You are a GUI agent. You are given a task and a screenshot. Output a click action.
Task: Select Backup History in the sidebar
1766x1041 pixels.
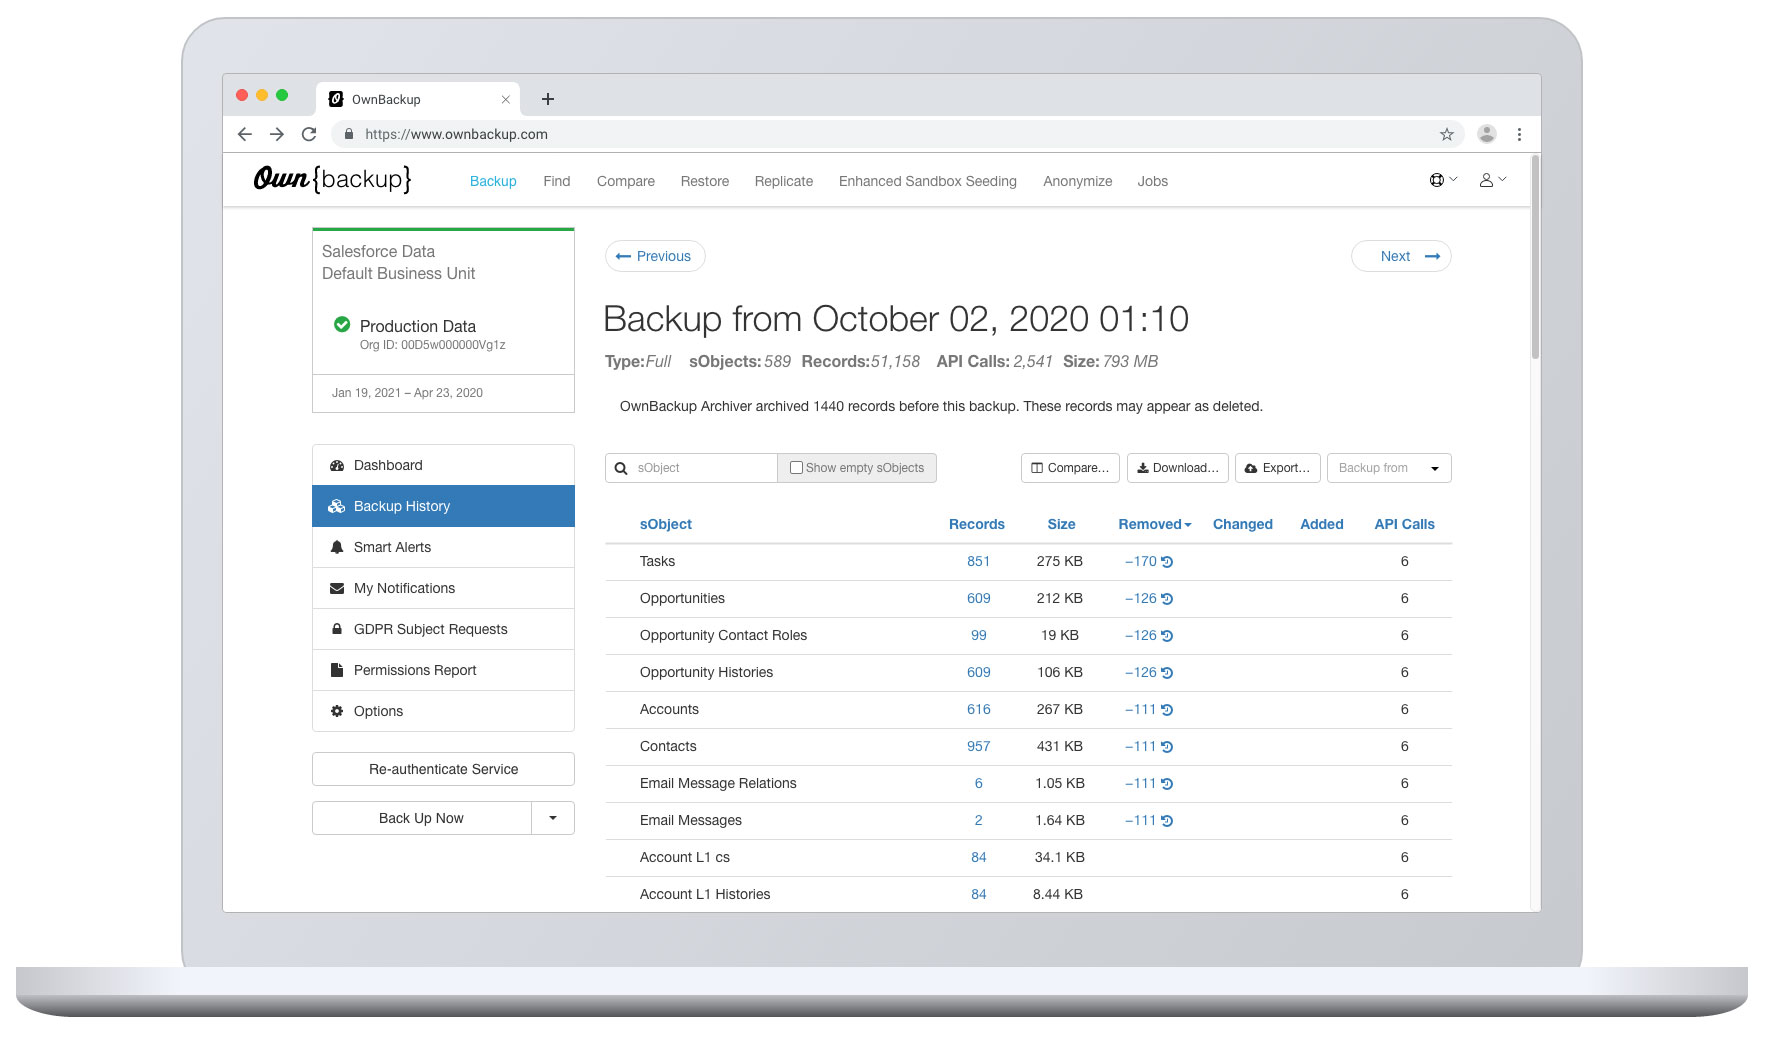(x=443, y=506)
